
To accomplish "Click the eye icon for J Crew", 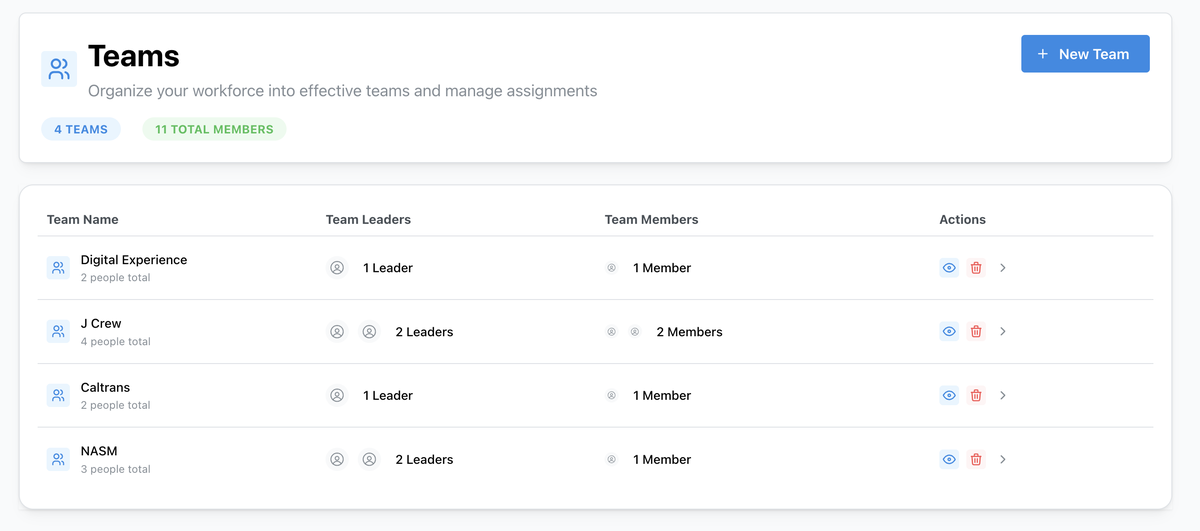I will (x=949, y=332).
